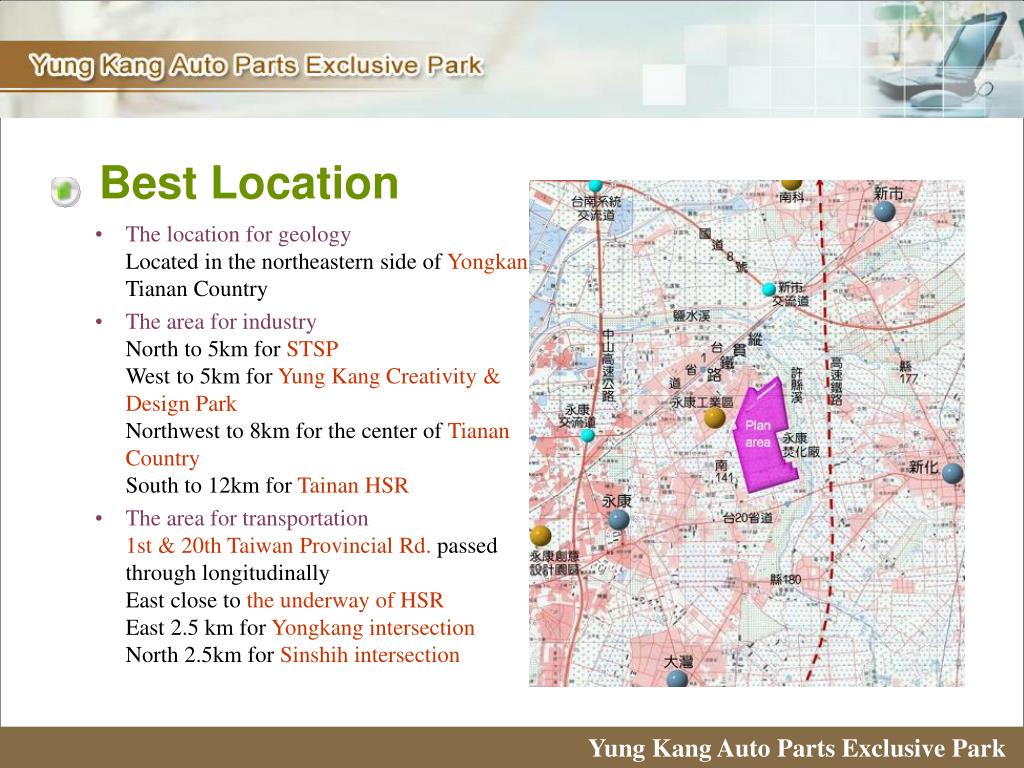The width and height of the screenshot is (1024, 768).
Task: Select 'The area for transportation' bullet
Action: [x=247, y=519]
